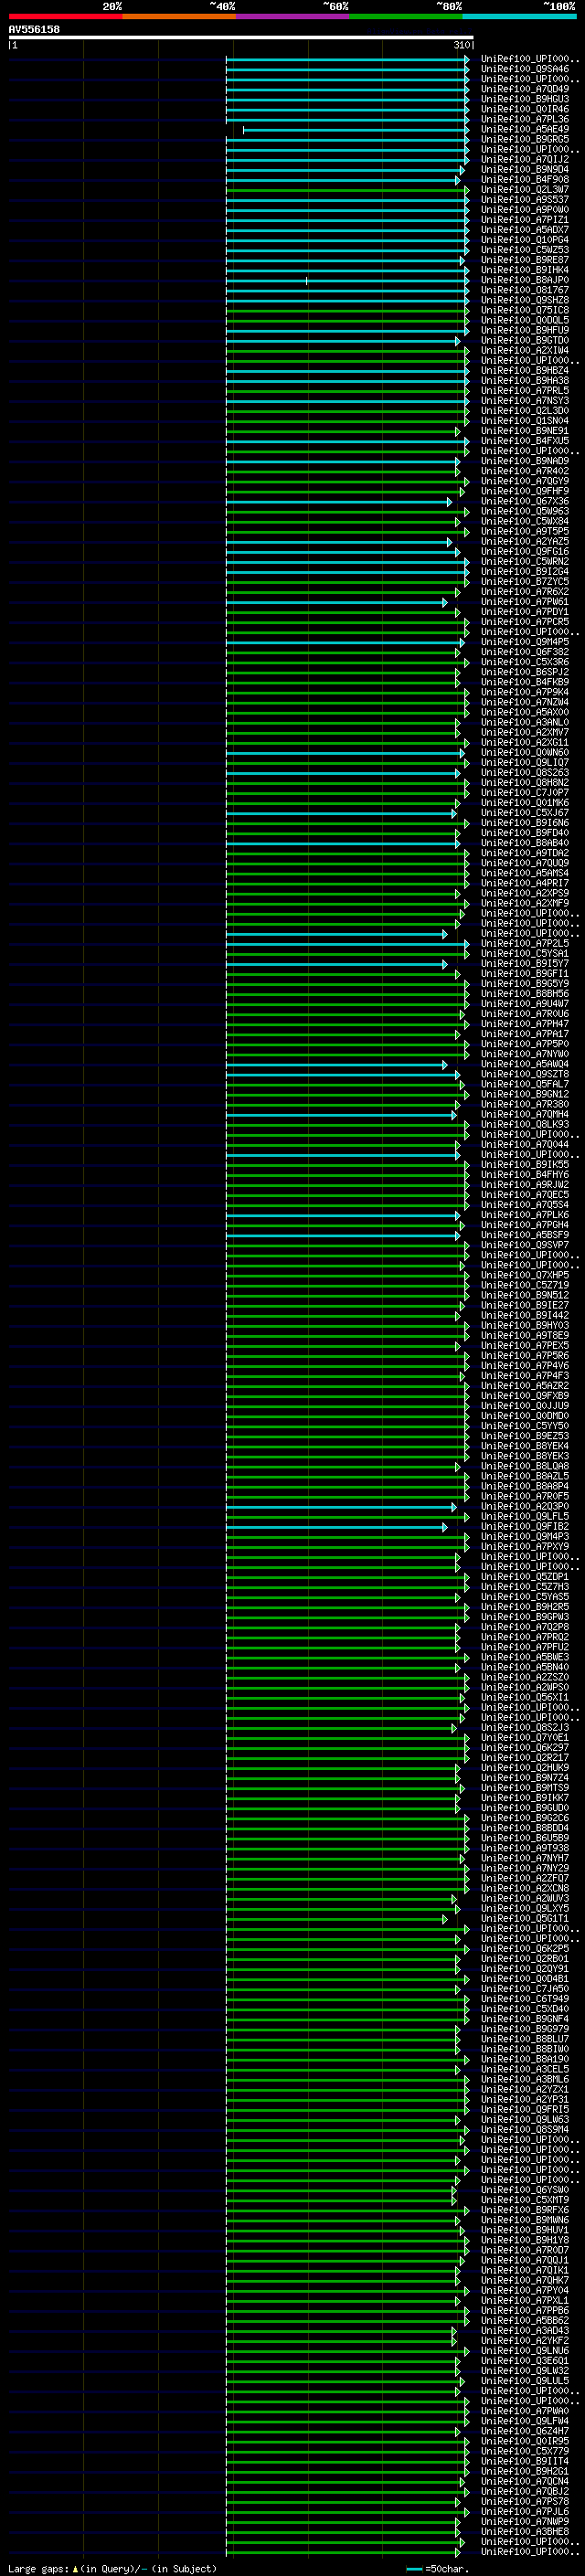Open hit UniRef100_A5AE49

(x=525, y=129)
